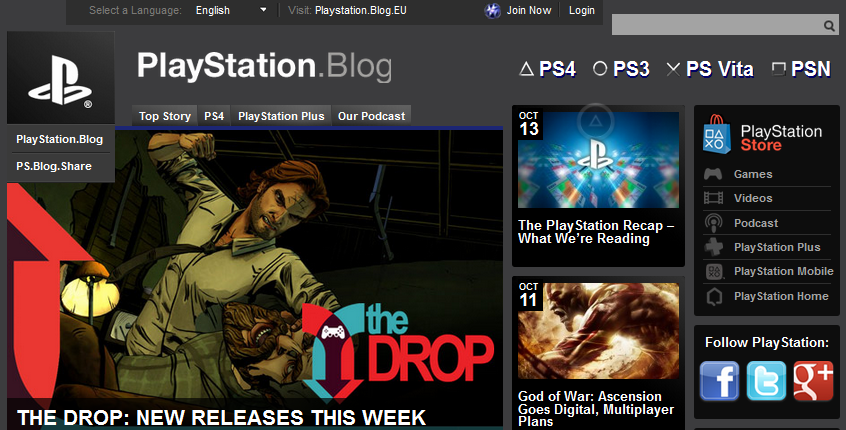Viewport: 846px width, 430px height.
Task: Open Podcast in the Store sidebar
Action: (756, 223)
